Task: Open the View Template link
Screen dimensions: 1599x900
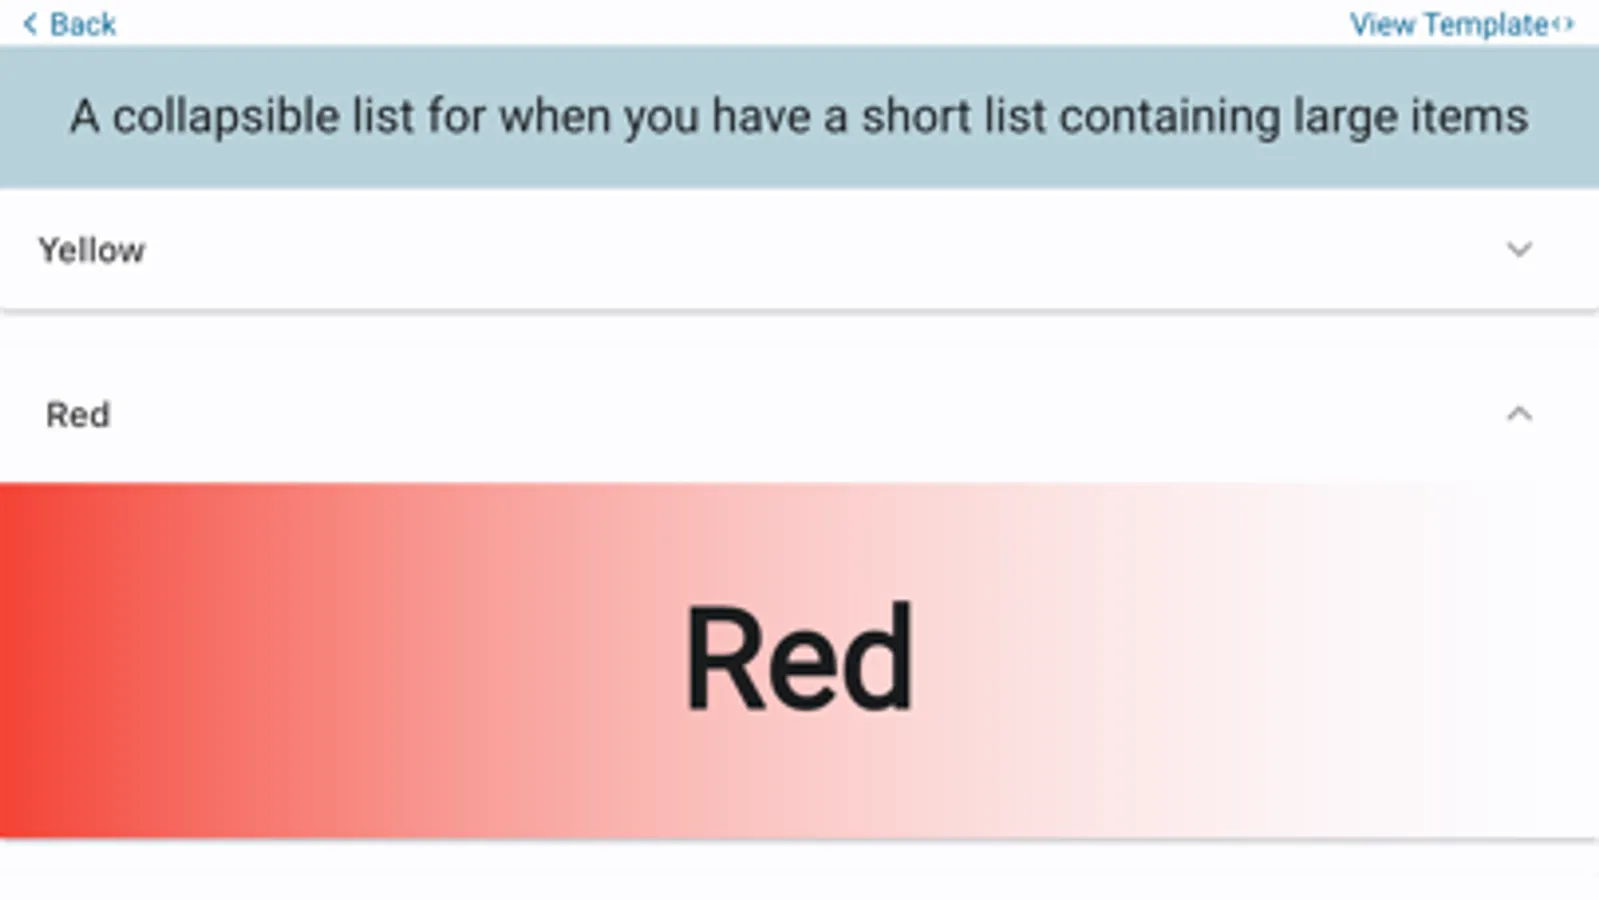Action: click(x=1448, y=24)
